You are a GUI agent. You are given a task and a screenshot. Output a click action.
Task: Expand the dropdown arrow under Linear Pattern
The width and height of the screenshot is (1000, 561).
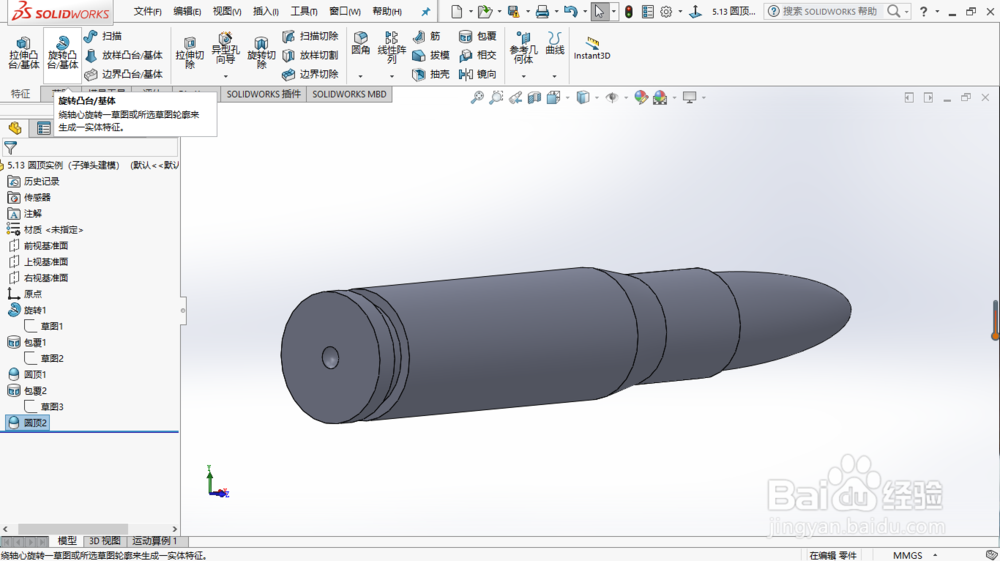pos(392,76)
